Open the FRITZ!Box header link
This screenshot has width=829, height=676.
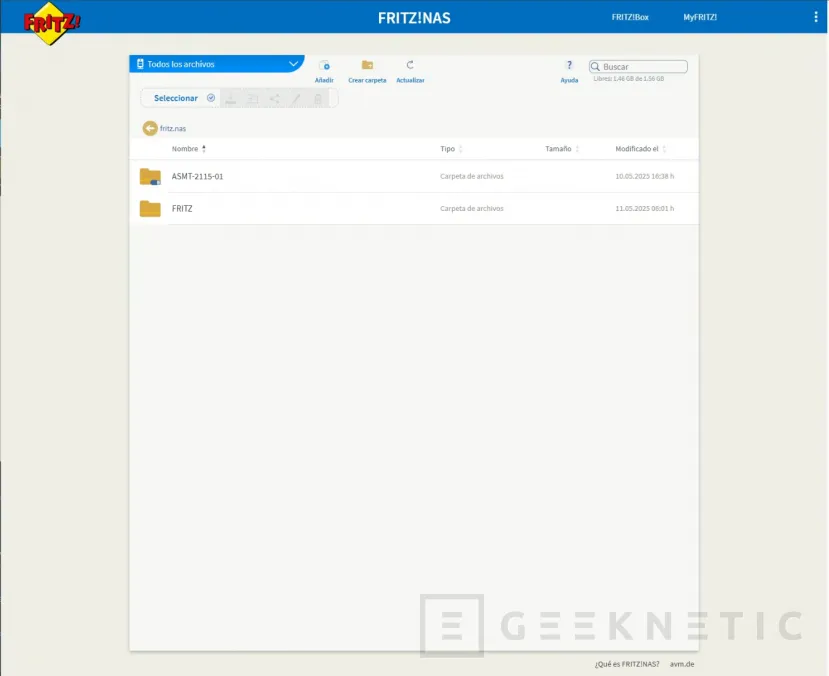click(x=630, y=17)
